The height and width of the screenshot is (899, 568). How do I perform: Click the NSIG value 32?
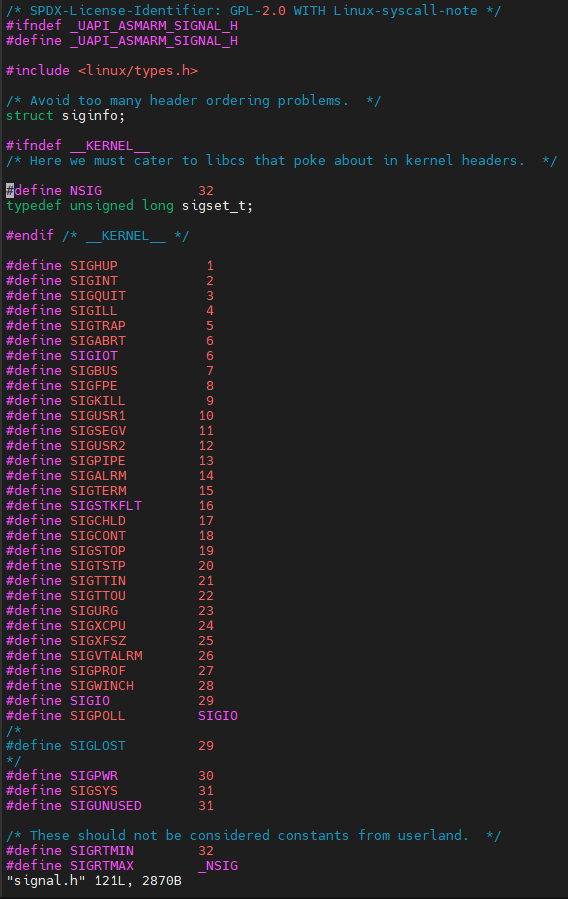coord(206,190)
